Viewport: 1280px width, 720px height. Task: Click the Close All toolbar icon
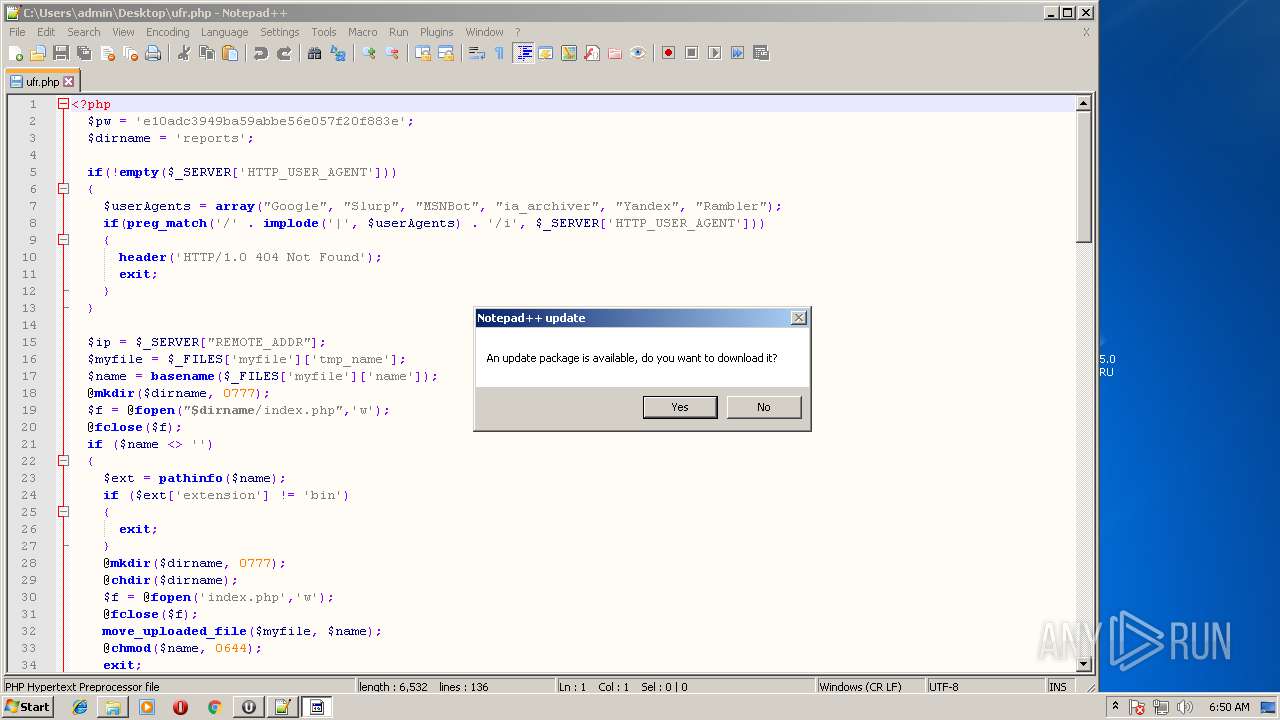pyautogui.click(x=130, y=53)
